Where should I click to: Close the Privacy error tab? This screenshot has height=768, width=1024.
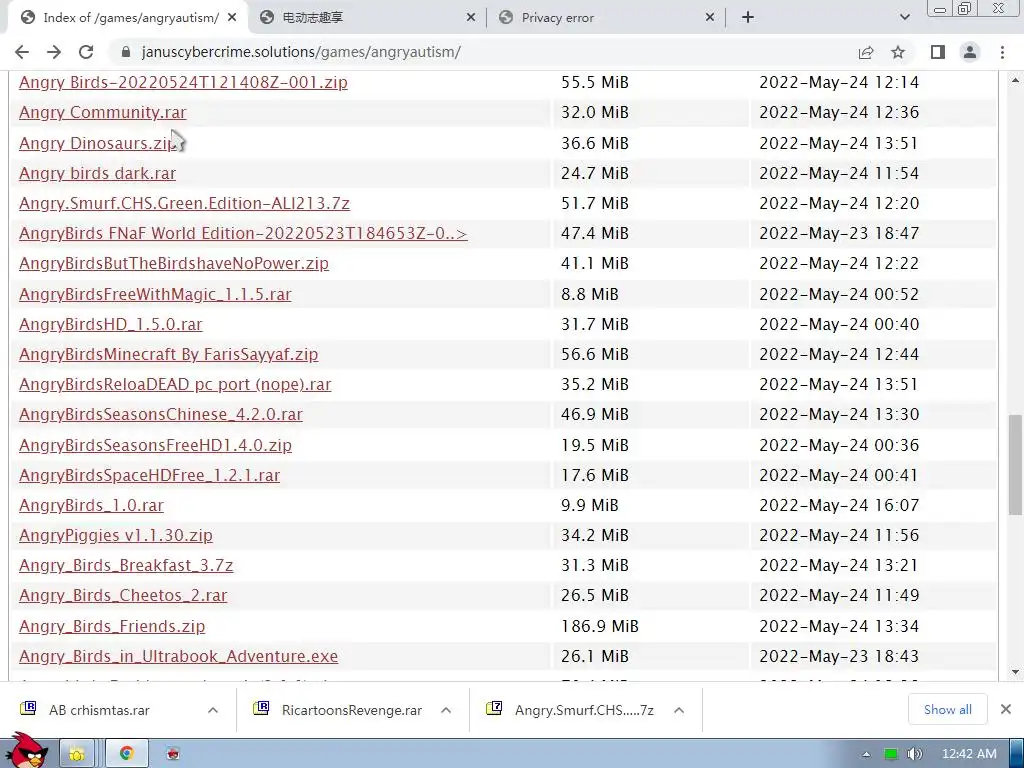coord(710,18)
